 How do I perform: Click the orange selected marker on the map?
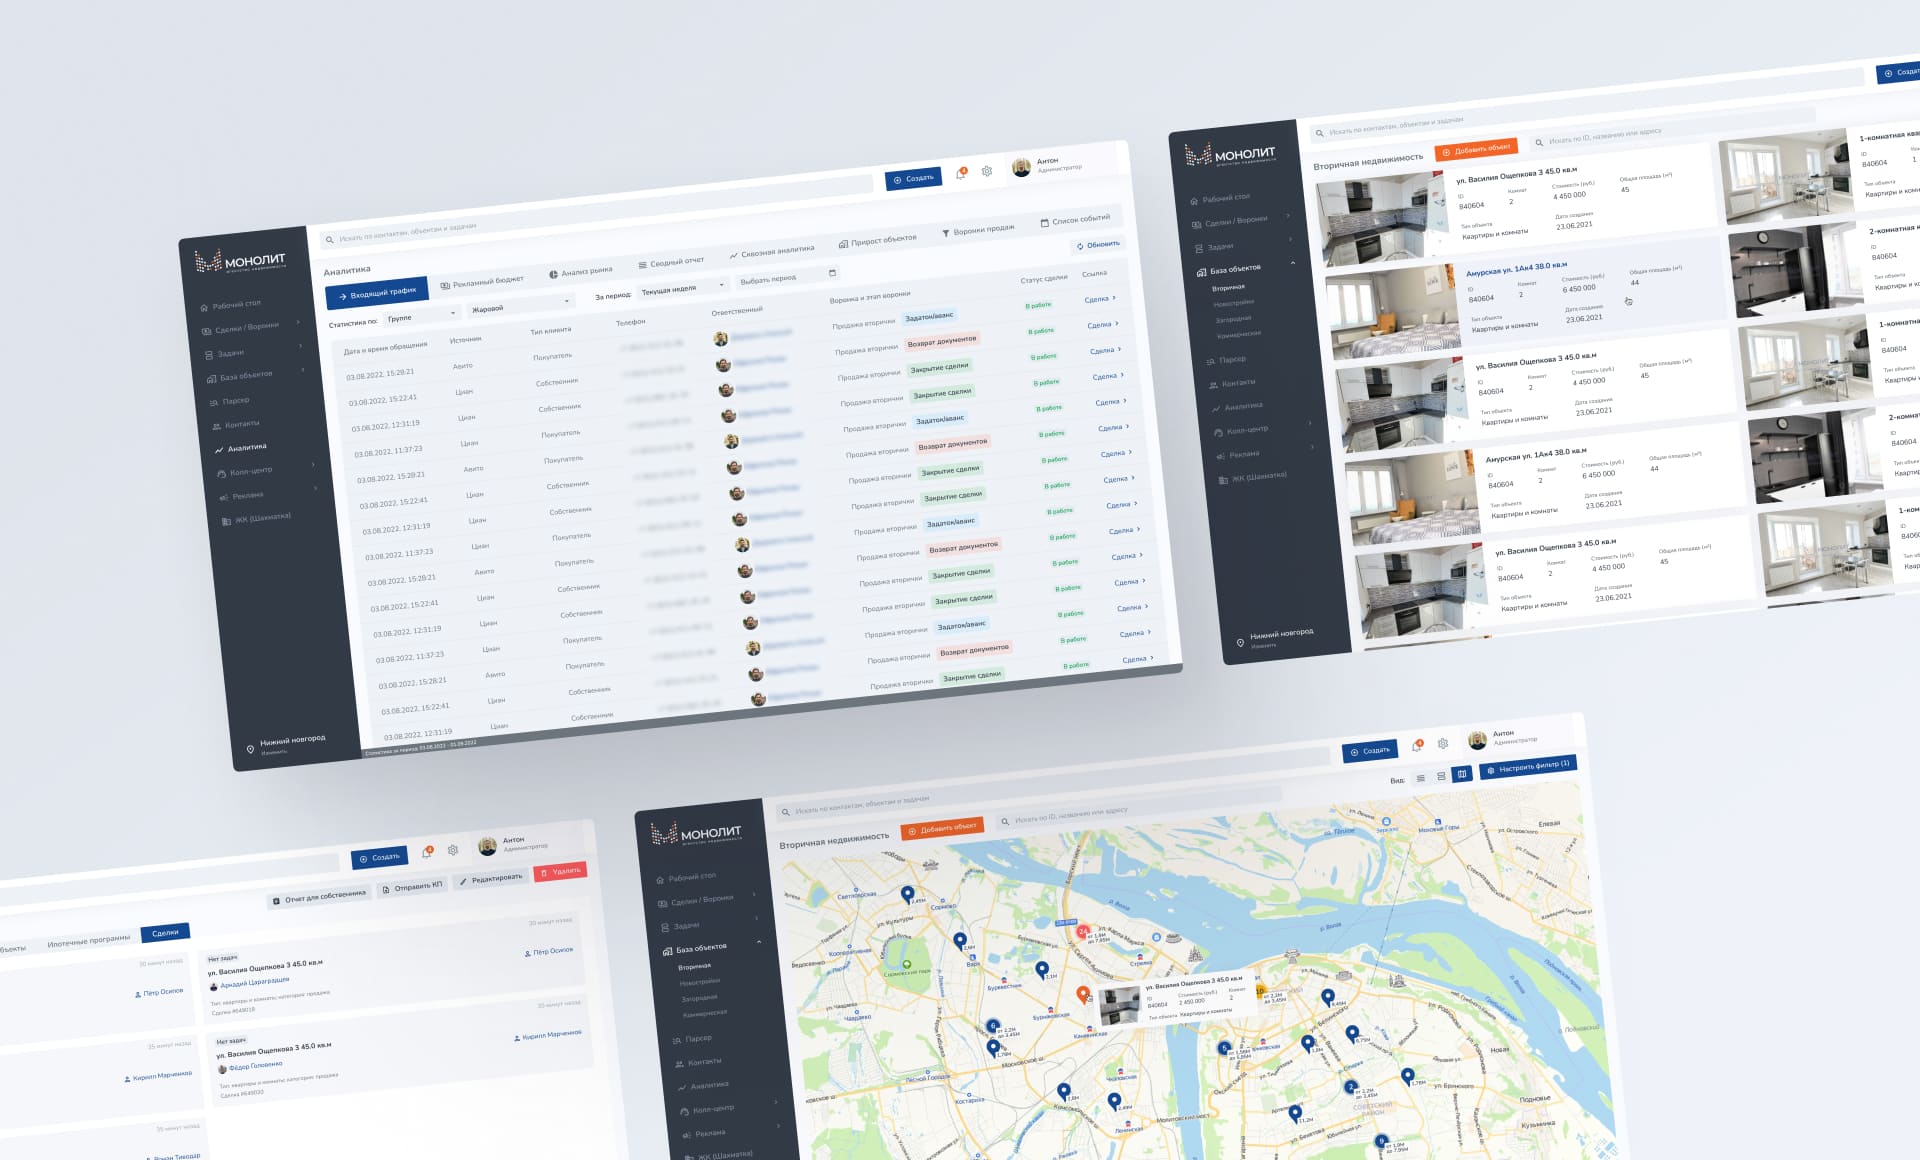(x=1082, y=993)
